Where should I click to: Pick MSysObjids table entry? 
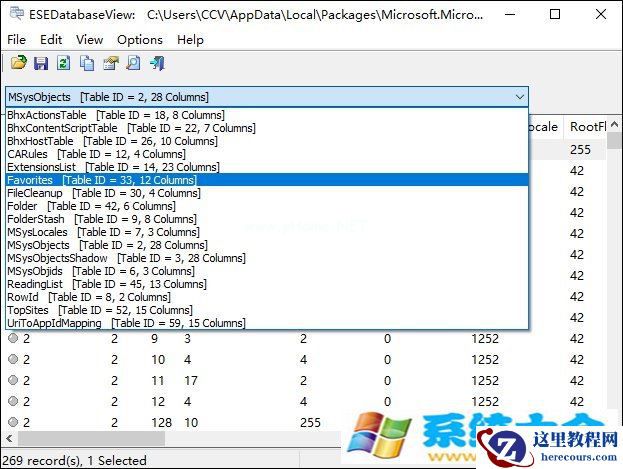point(267,271)
